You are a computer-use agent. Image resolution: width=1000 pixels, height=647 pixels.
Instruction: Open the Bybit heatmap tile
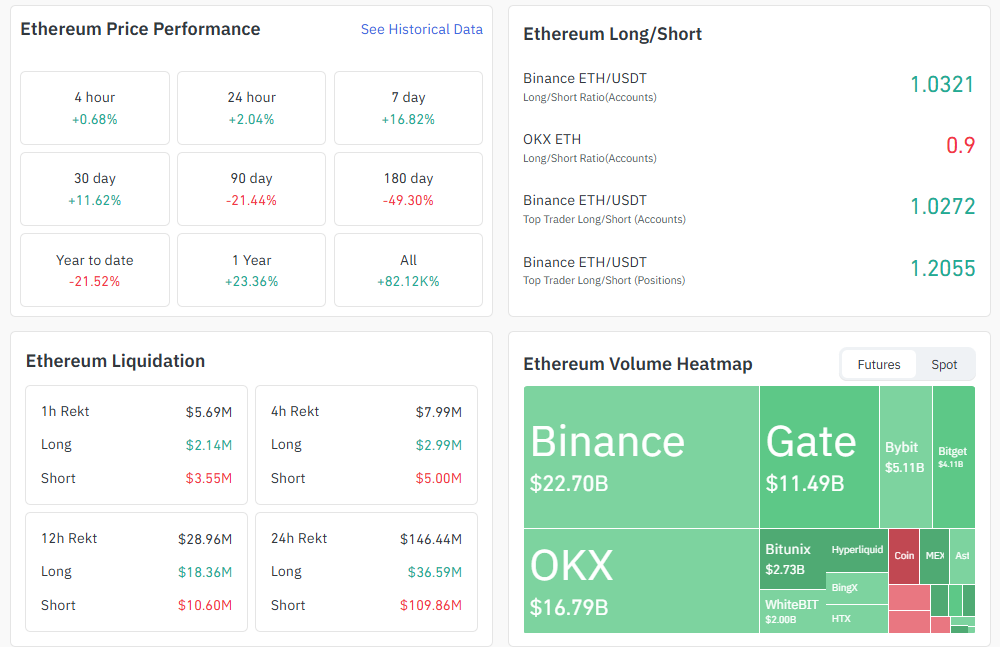905,457
